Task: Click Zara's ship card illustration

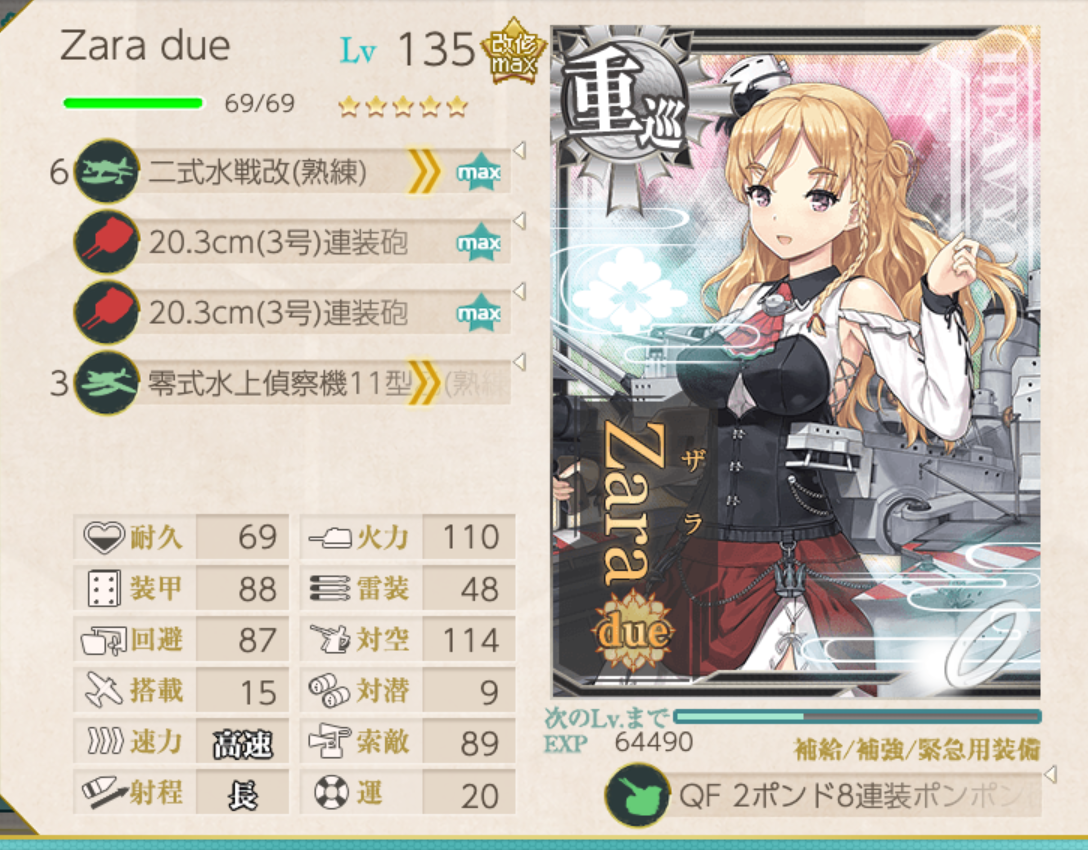Action: pyautogui.click(x=796, y=362)
